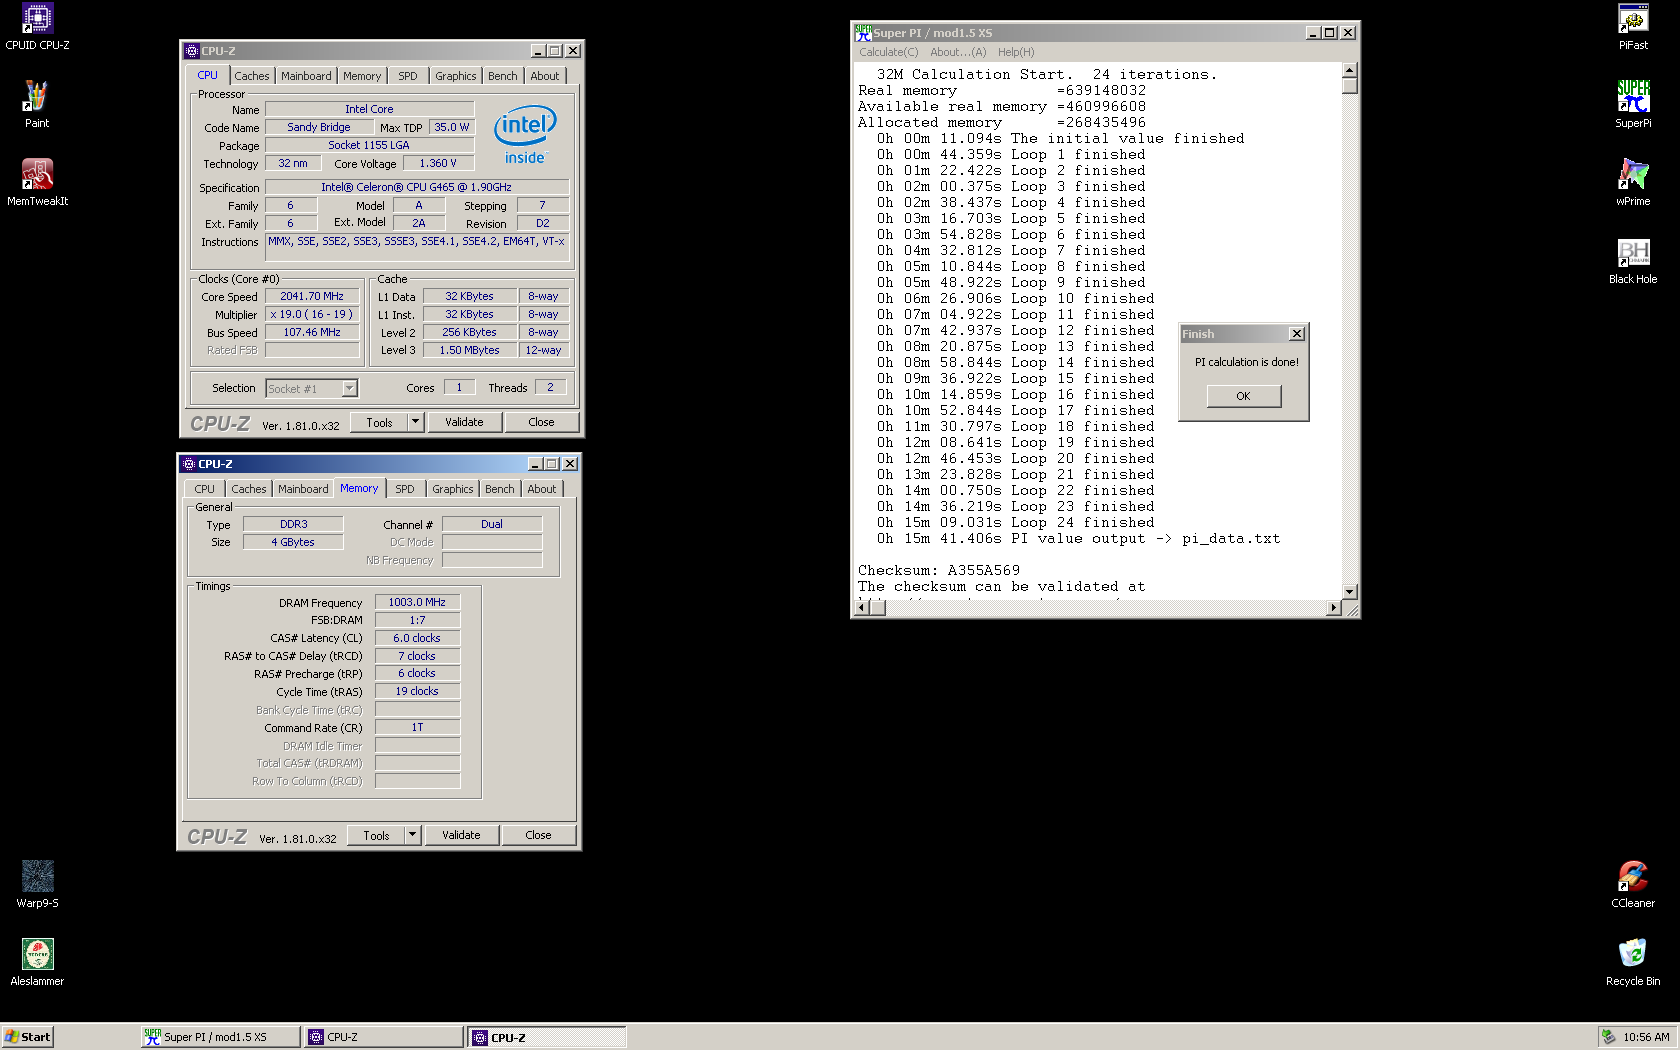The image size is (1680, 1050).
Task: Select SPD tab in upper CPU-Z window
Action: coord(408,76)
